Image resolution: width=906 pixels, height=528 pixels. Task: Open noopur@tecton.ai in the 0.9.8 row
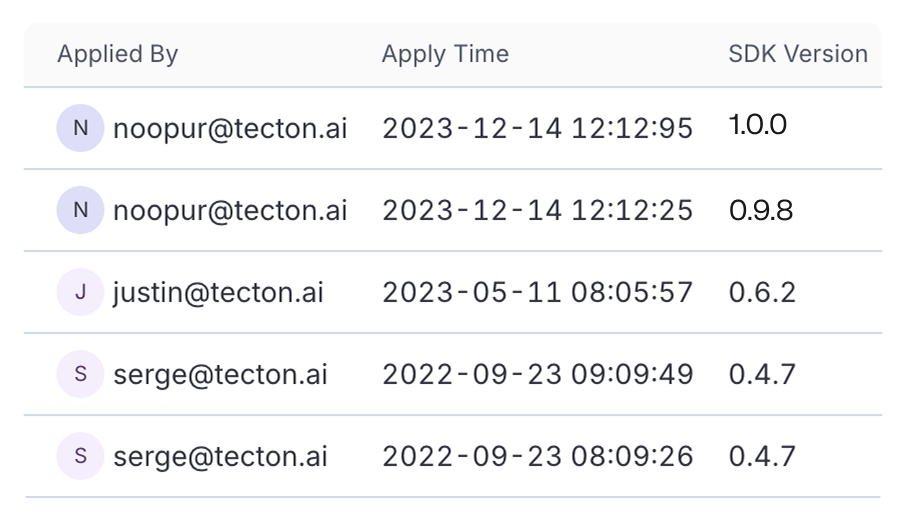click(230, 211)
